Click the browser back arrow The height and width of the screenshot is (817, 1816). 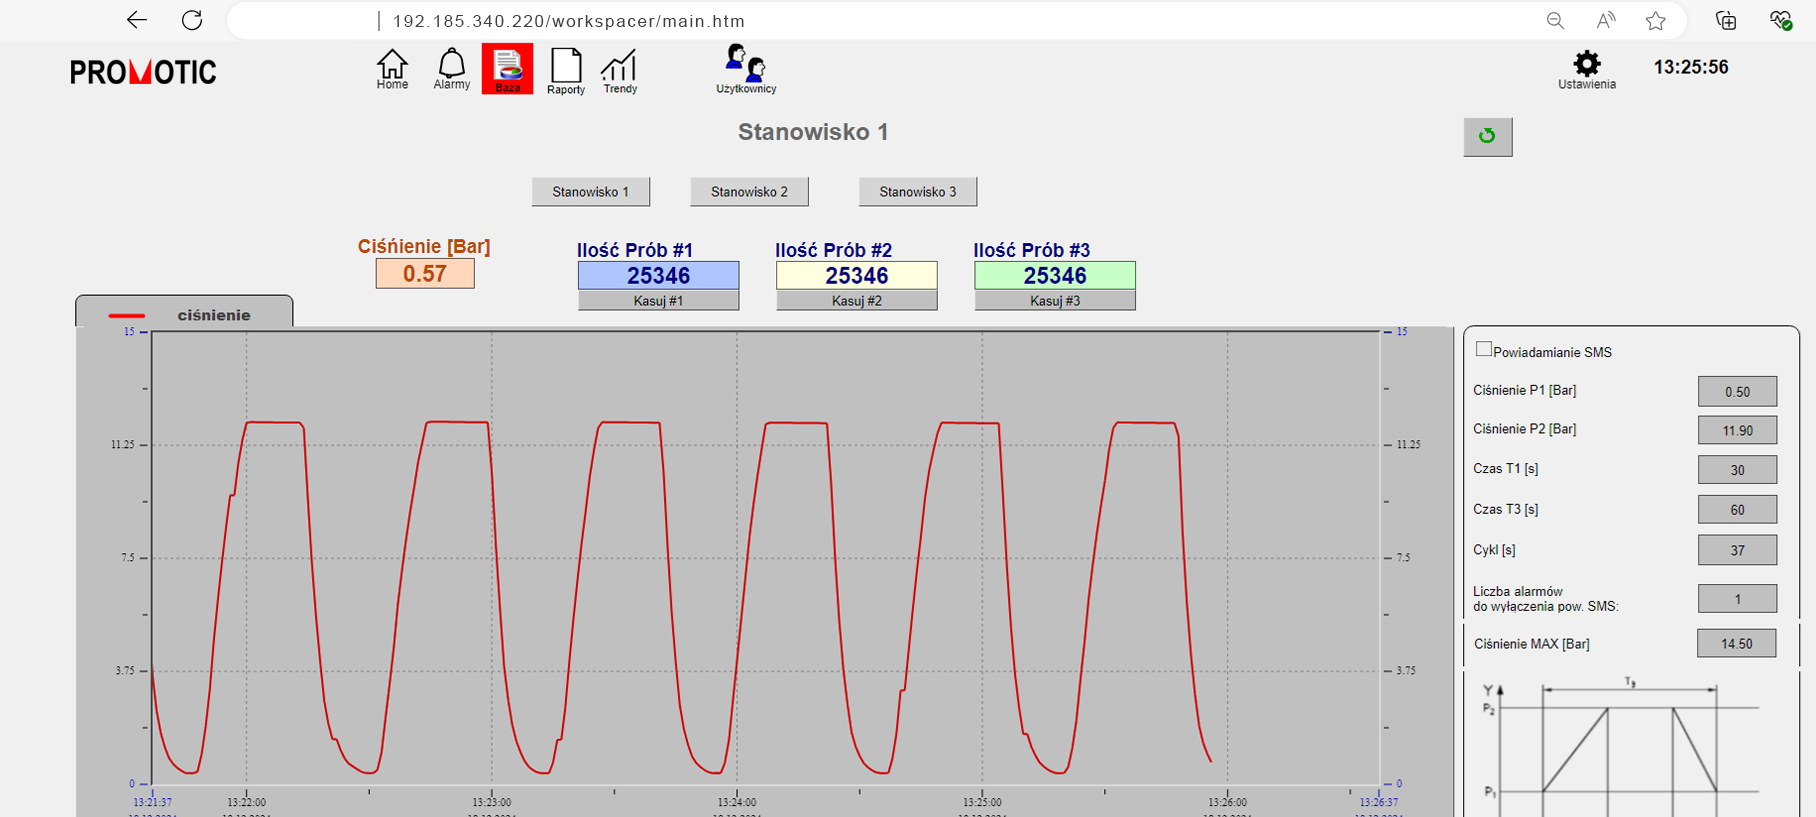coord(137,20)
